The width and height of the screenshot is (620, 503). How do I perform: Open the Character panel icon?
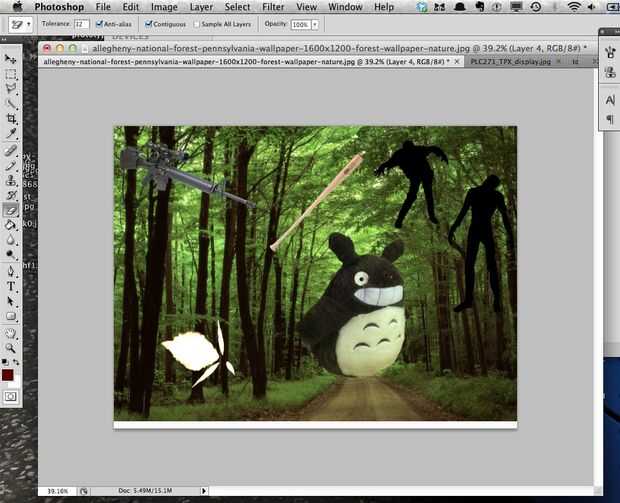pos(611,100)
